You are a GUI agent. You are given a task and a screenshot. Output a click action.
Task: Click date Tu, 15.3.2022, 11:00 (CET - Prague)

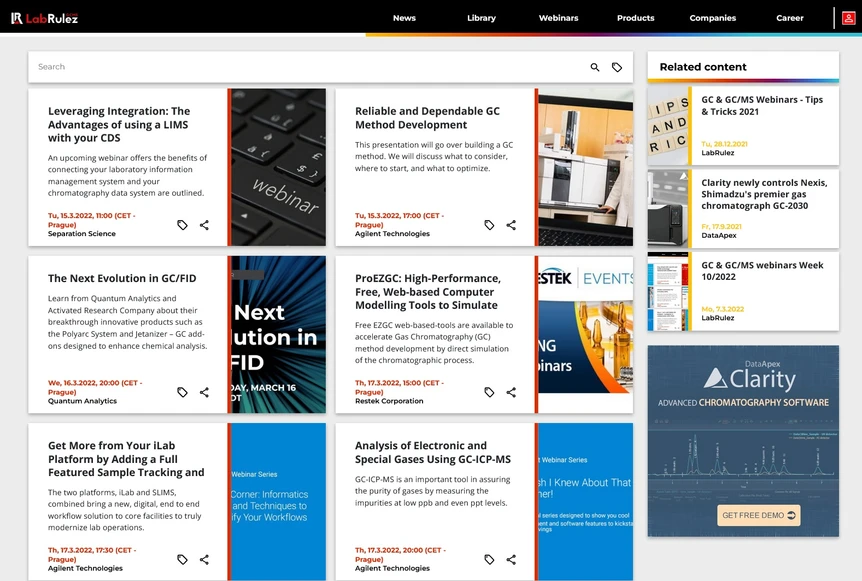coord(91,220)
